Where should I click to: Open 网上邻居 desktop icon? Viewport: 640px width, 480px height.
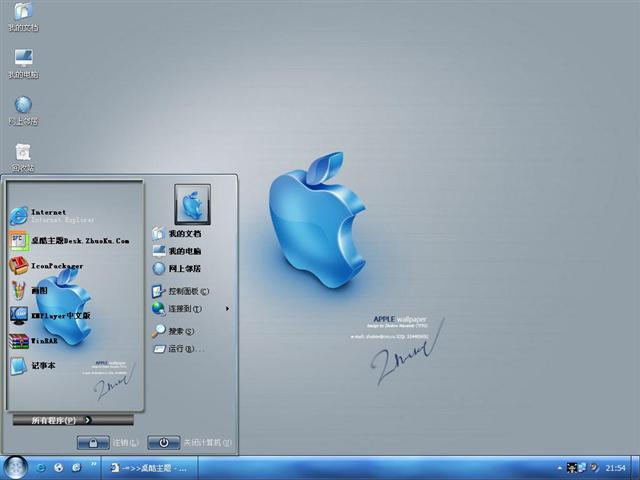(x=23, y=108)
